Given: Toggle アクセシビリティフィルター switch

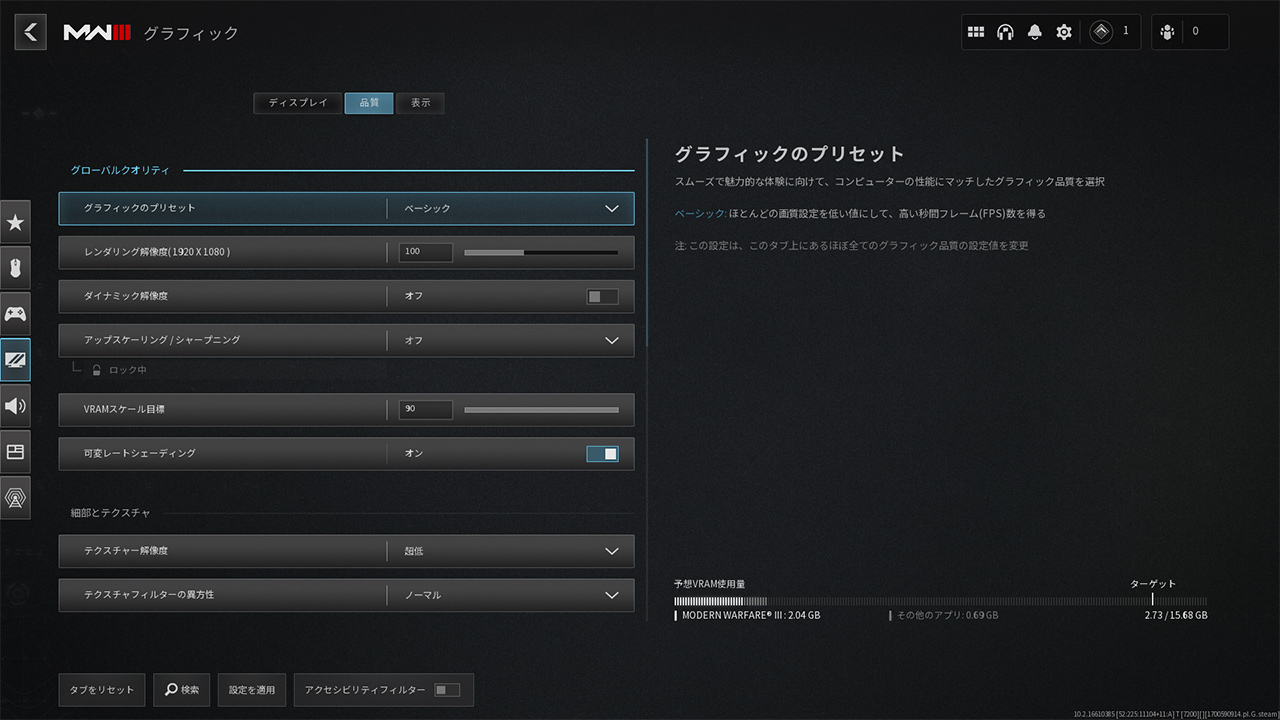Looking at the screenshot, I should [447, 690].
